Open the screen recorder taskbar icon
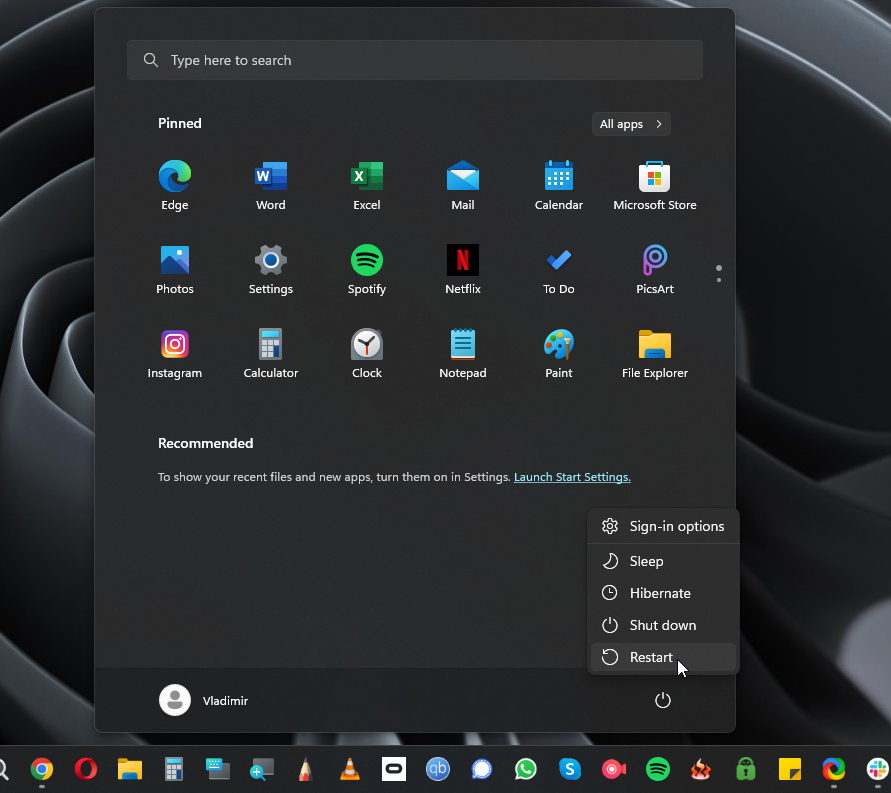The width and height of the screenshot is (891, 793). point(613,770)
